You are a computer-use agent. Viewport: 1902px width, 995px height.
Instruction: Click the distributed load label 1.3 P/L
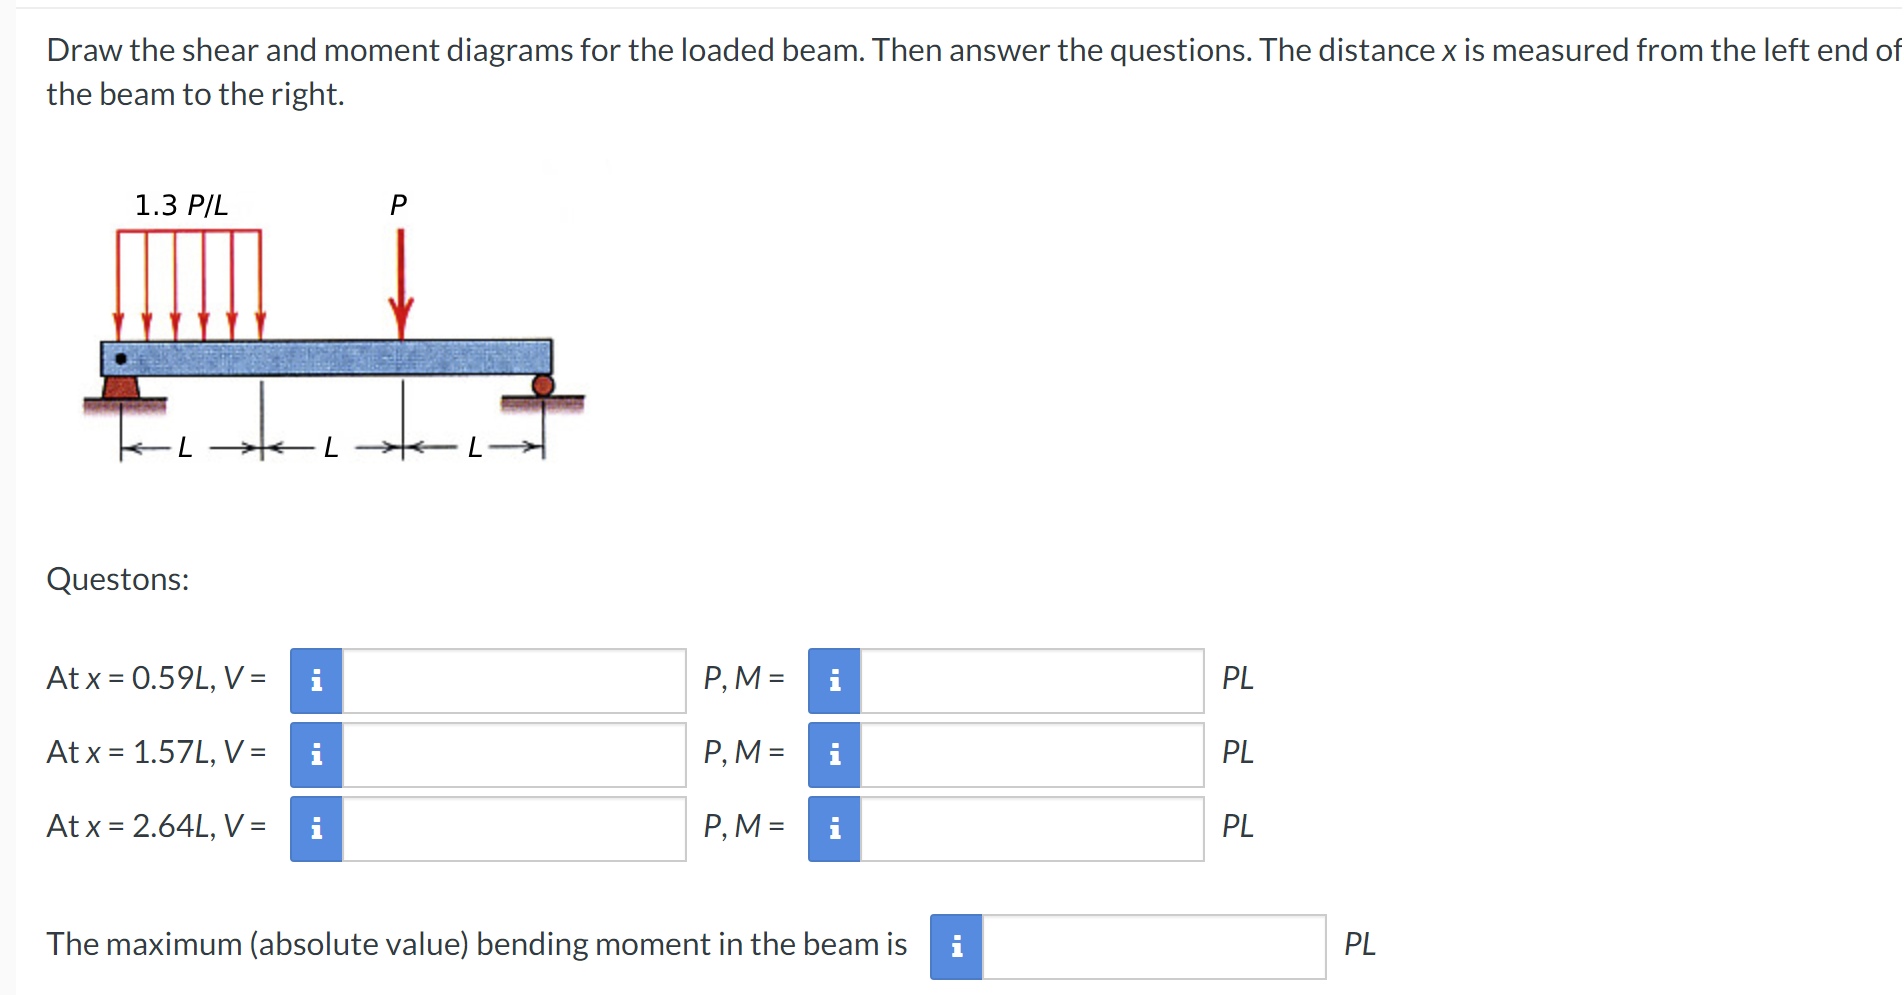(180, 206)
